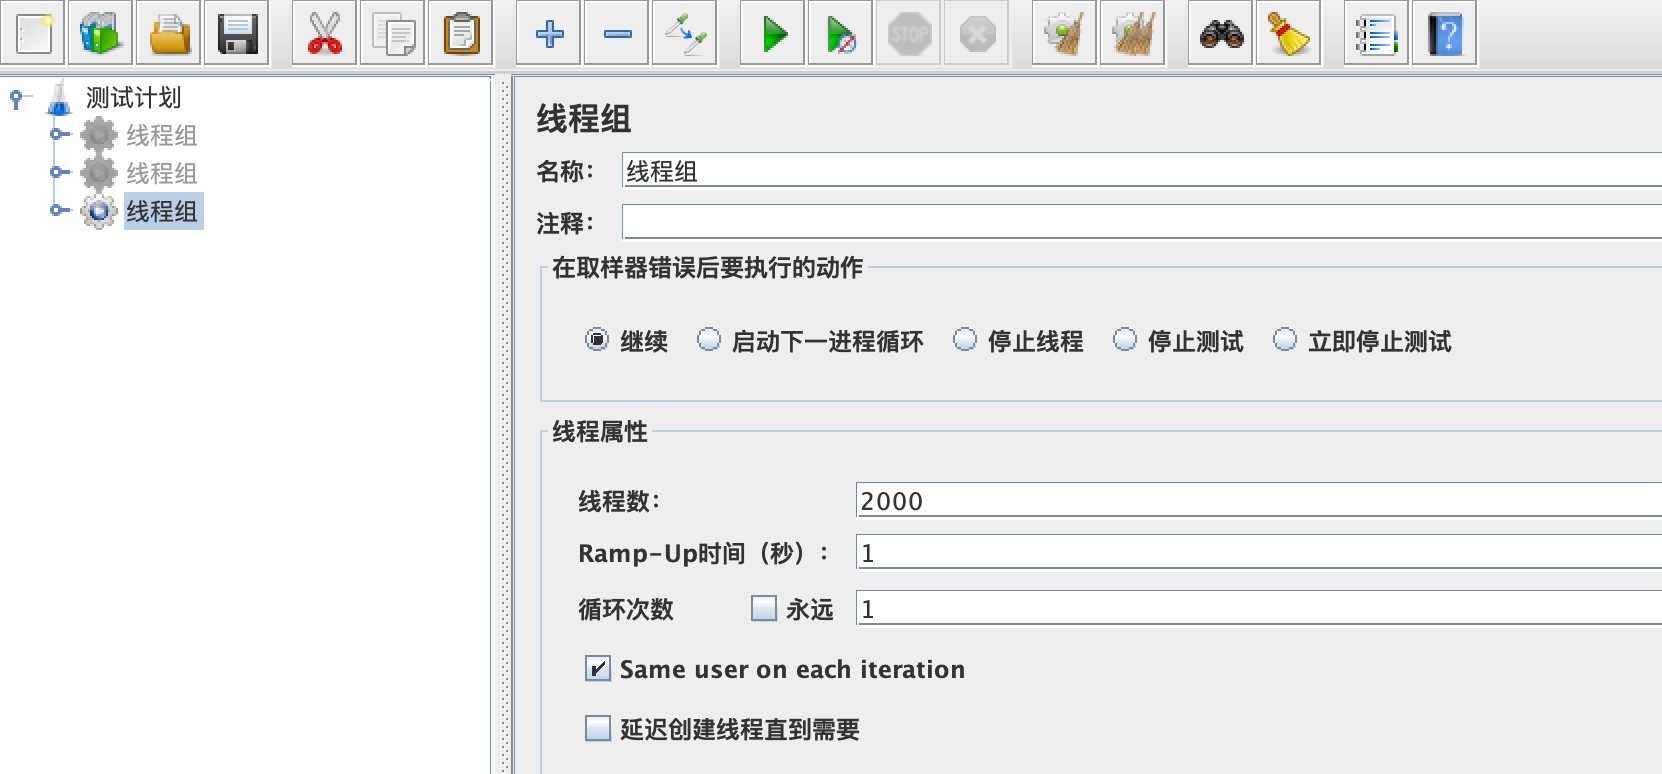Open the Function helper list icon
This screenshot has height=774, width=1662.
1376,33
